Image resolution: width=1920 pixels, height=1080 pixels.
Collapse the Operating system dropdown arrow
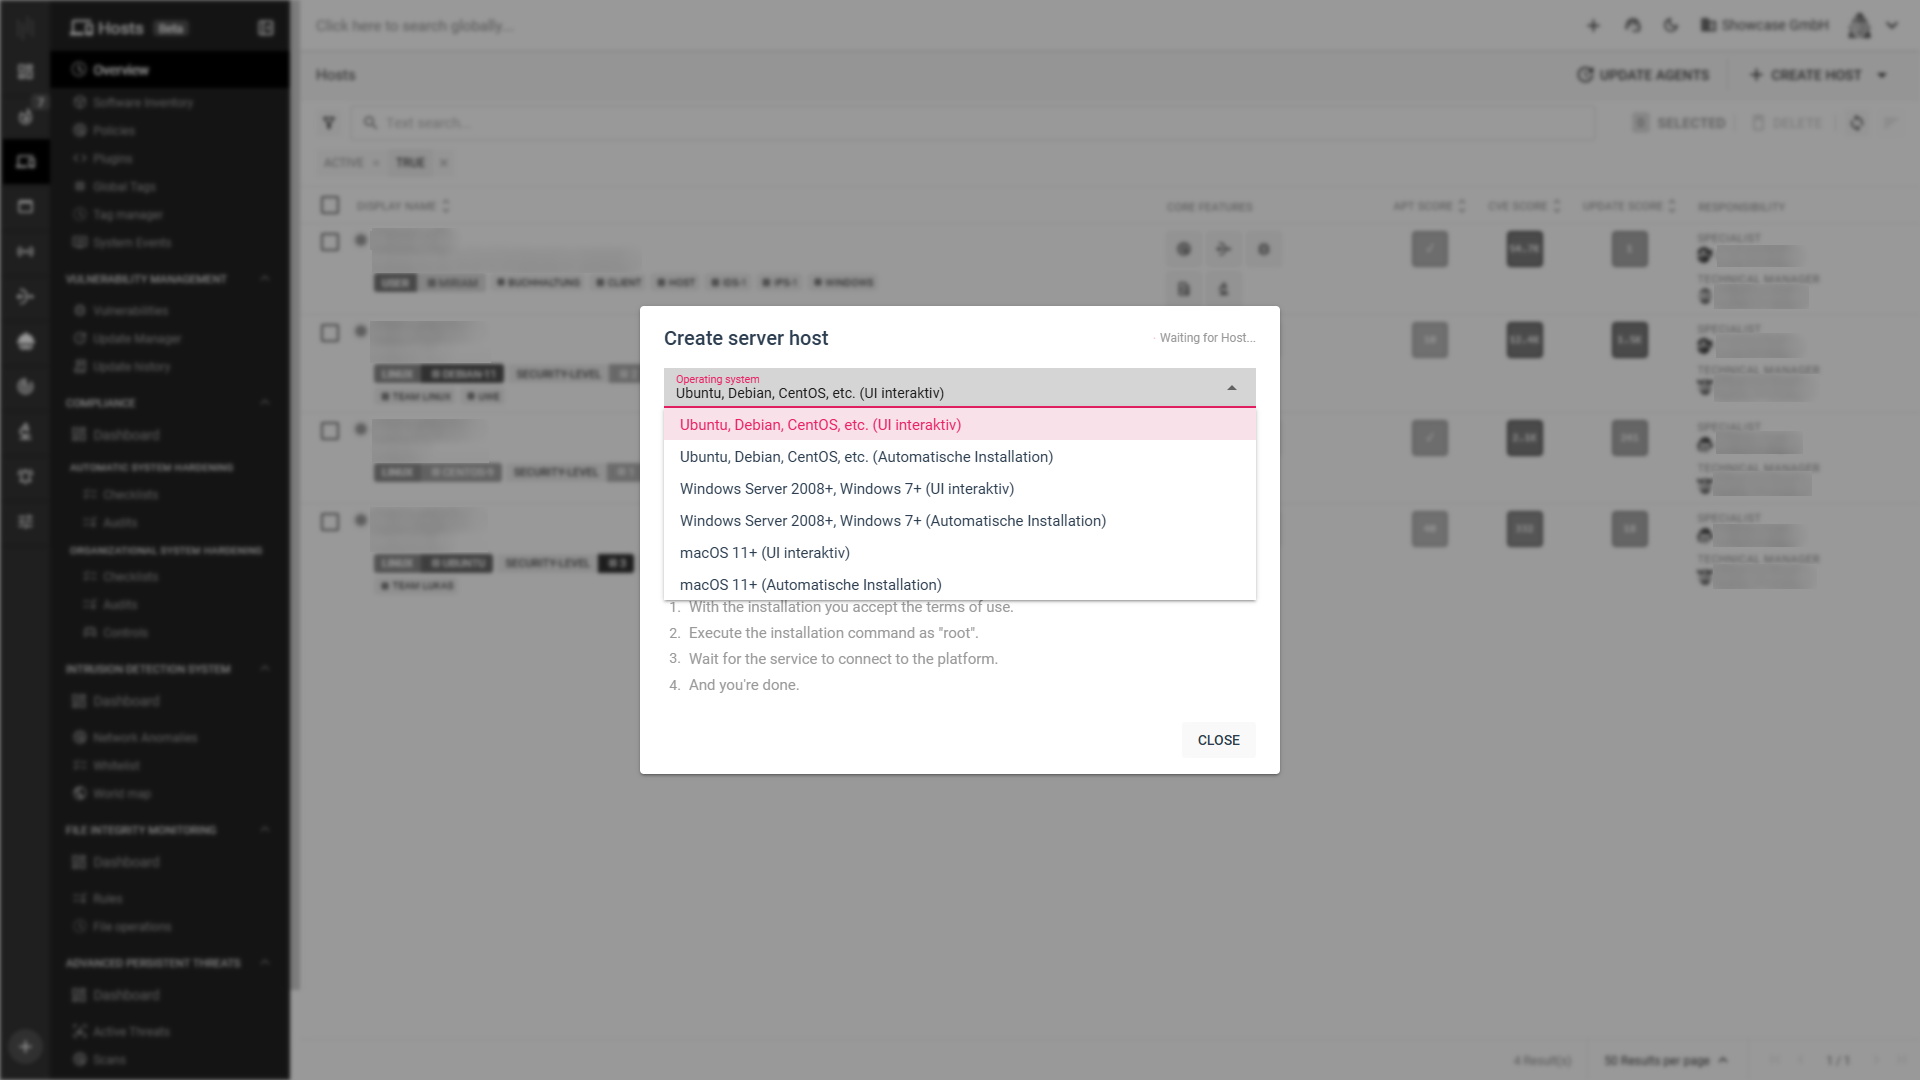click(1231, 388)
